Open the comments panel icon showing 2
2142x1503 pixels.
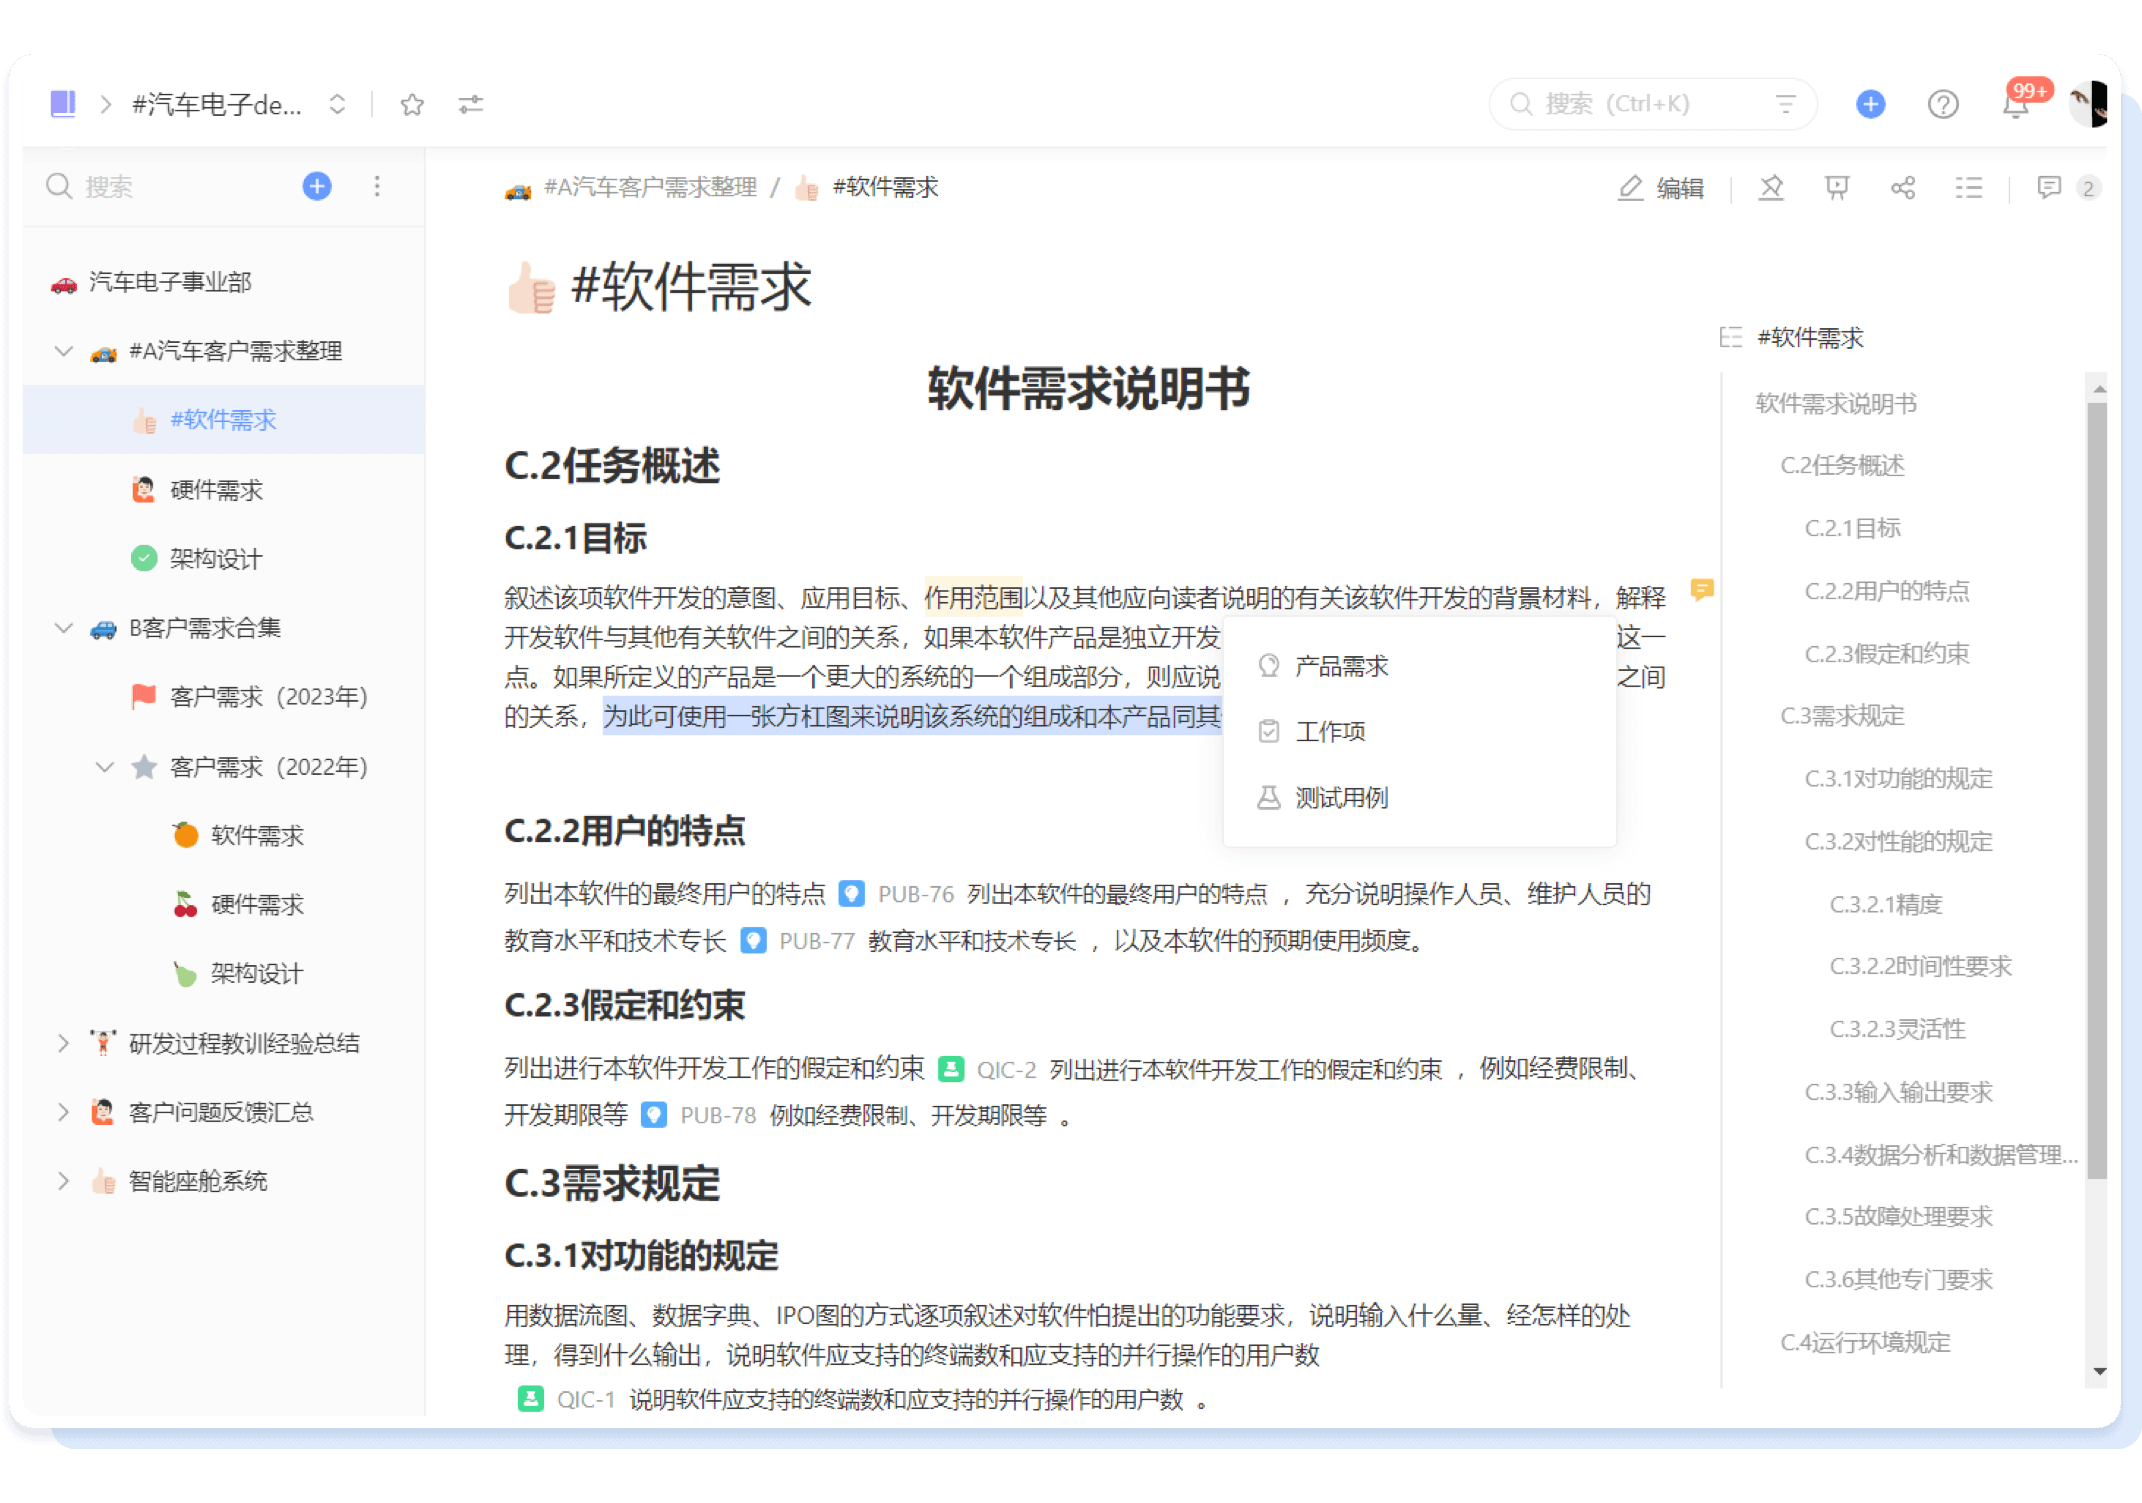2068,188
